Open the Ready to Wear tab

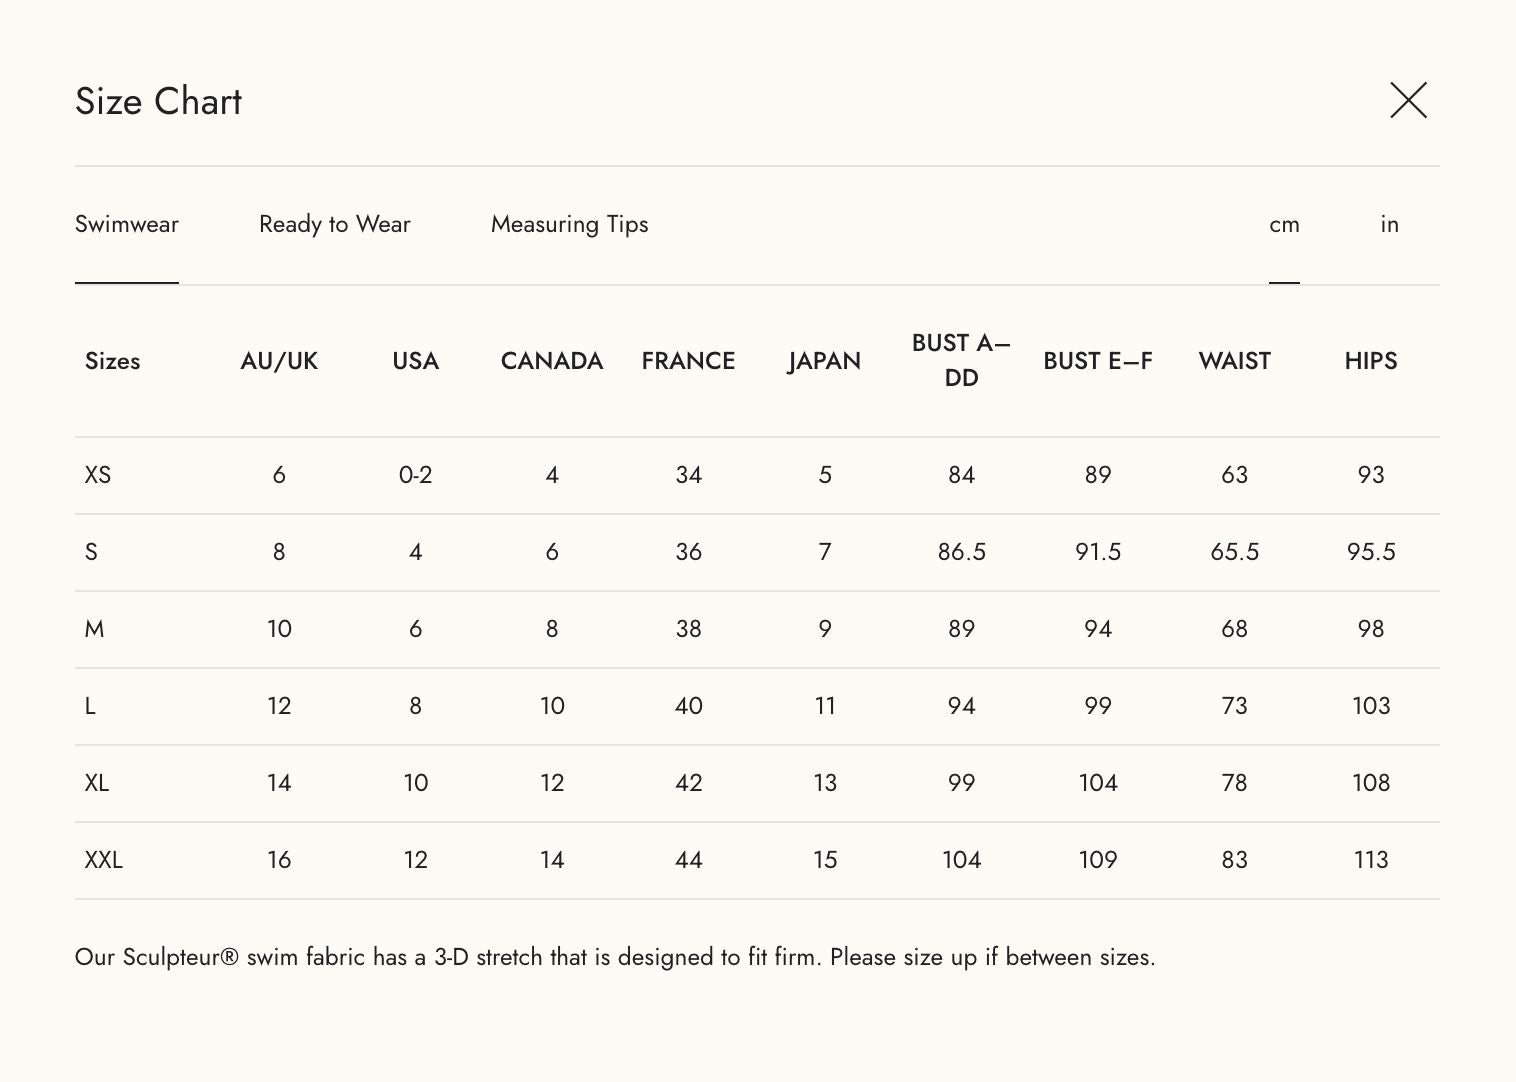(335, 224)
